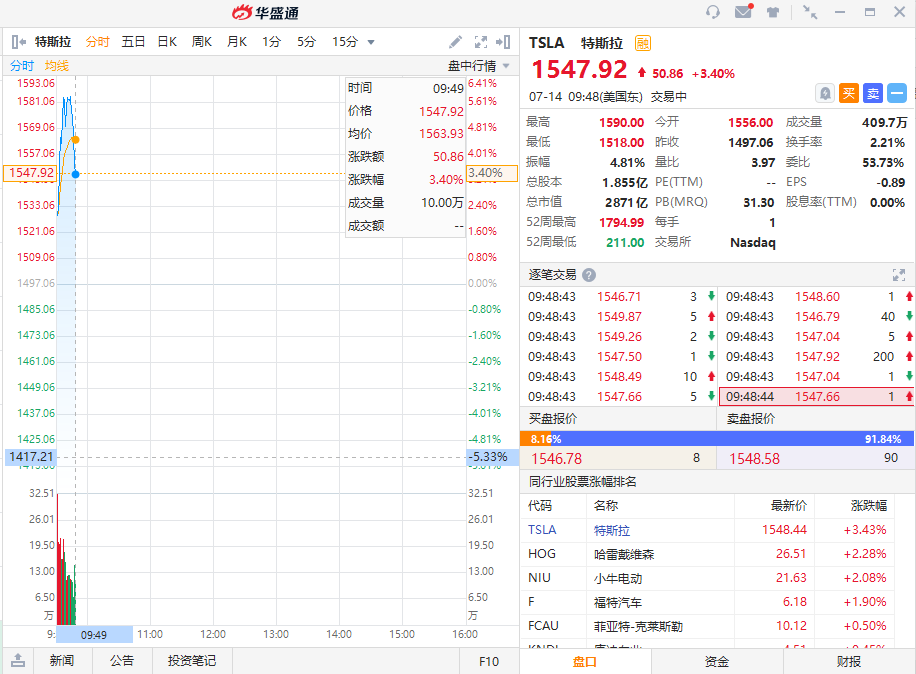The image size is (916, 674).
Task: Open the messages envelope icon
Action: coord(743,12)
